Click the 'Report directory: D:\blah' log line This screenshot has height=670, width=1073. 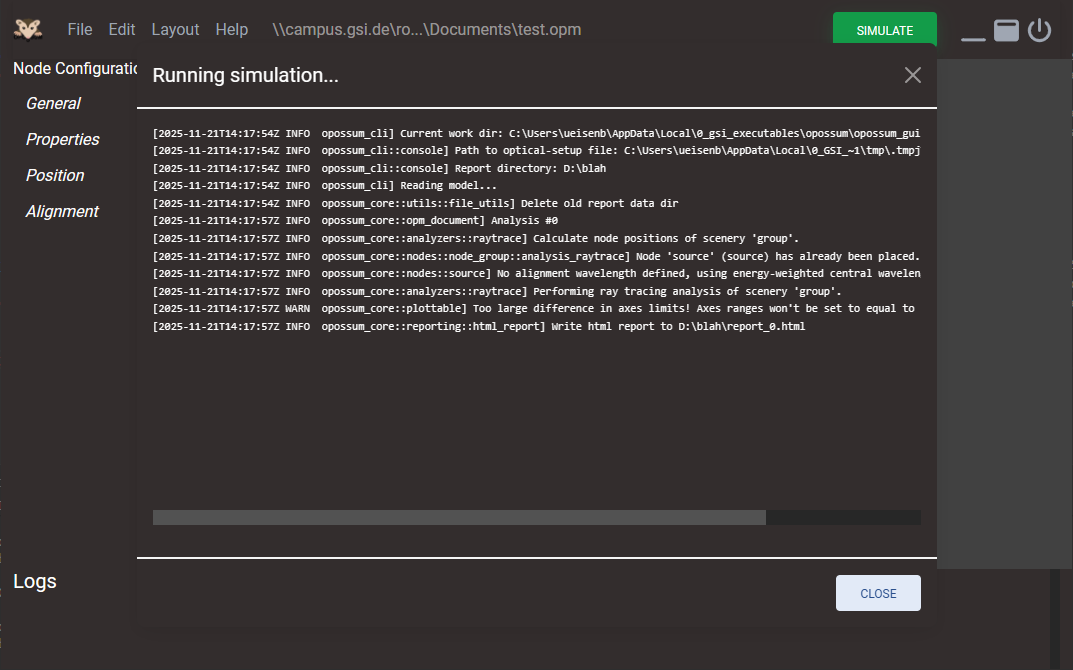click(379, 168)
